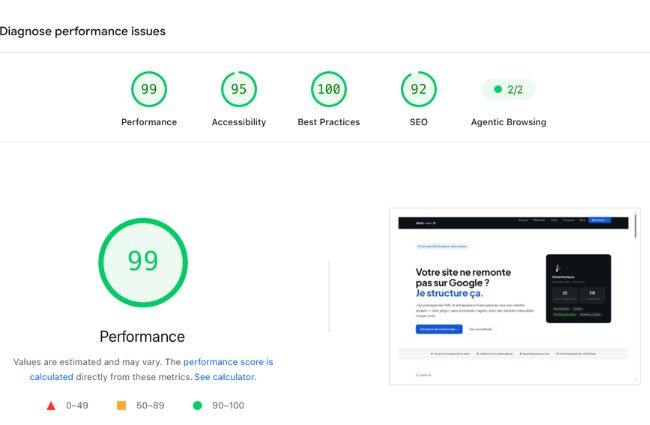Select the 50–89 range text

(150, 406)
